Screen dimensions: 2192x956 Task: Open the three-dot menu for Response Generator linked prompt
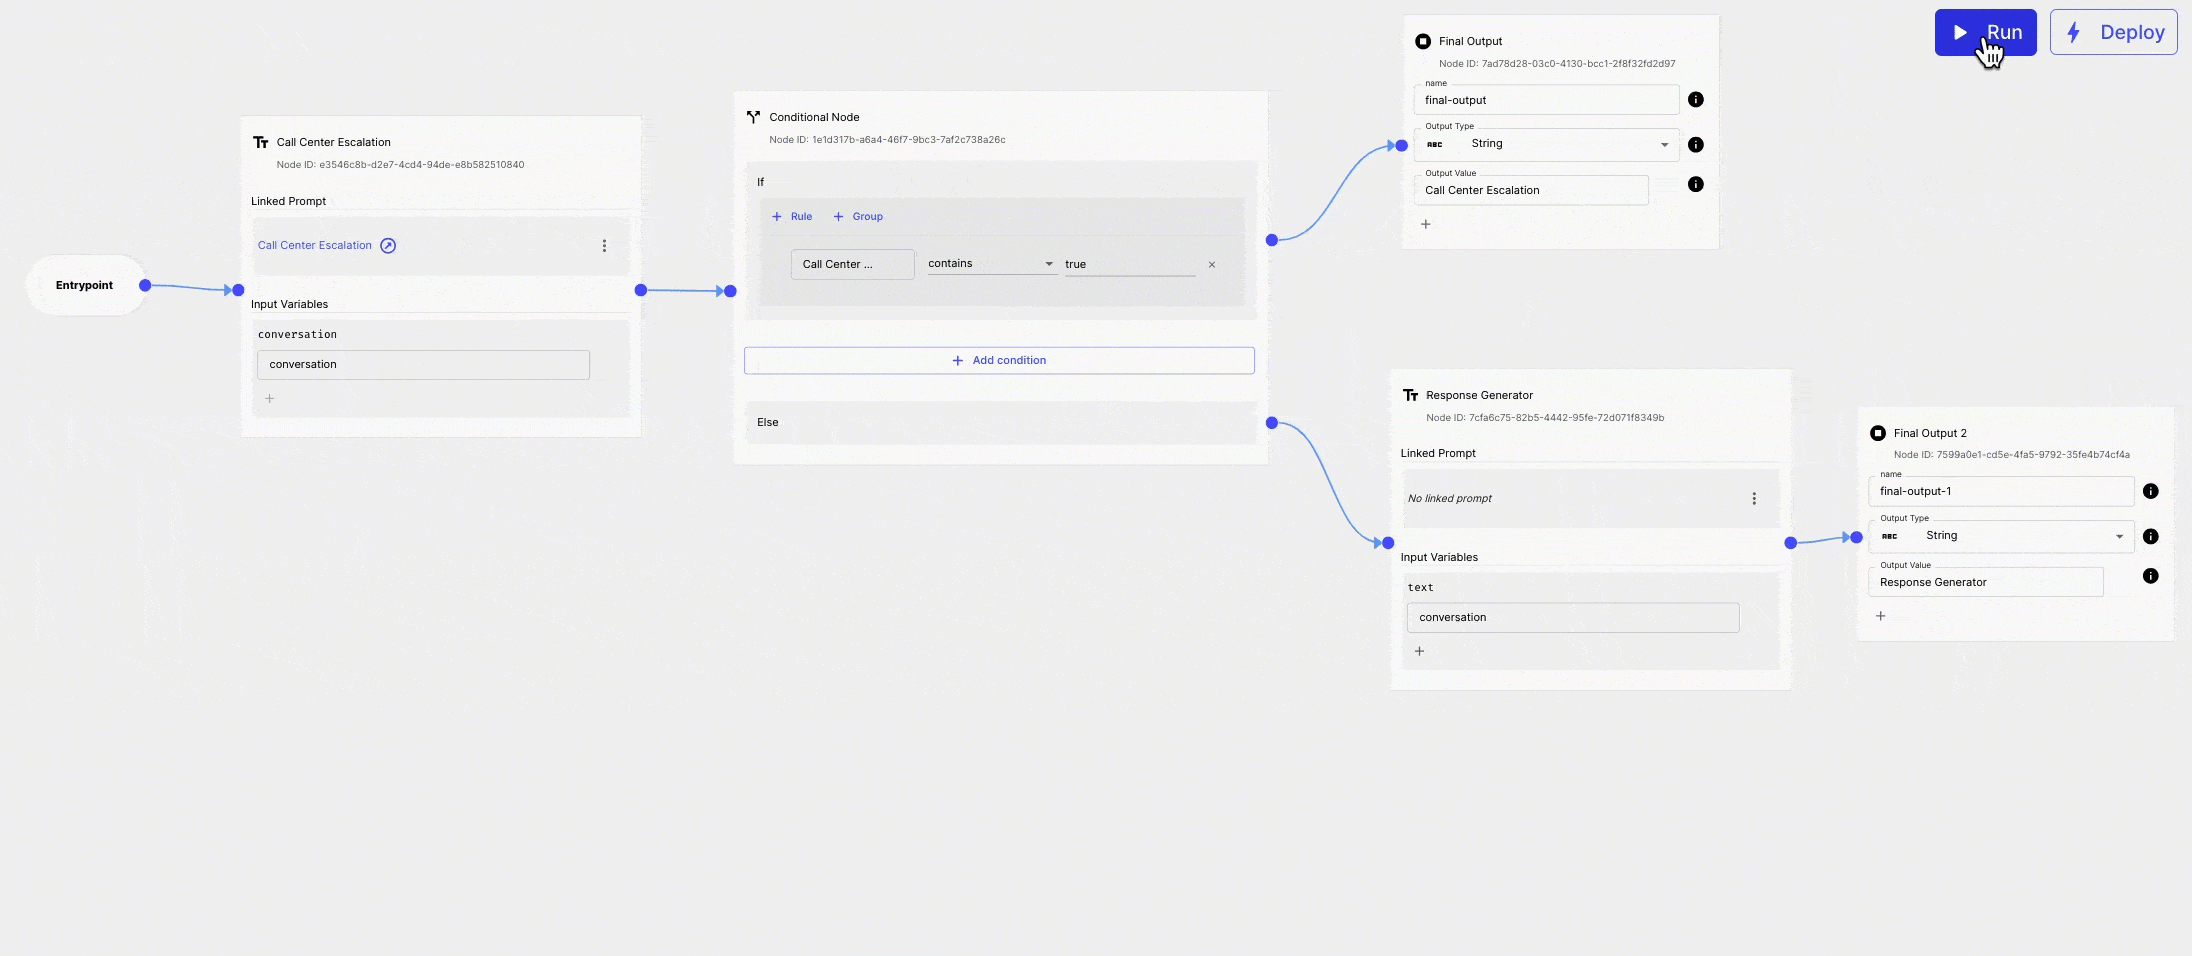click(x=1753, y=498)
